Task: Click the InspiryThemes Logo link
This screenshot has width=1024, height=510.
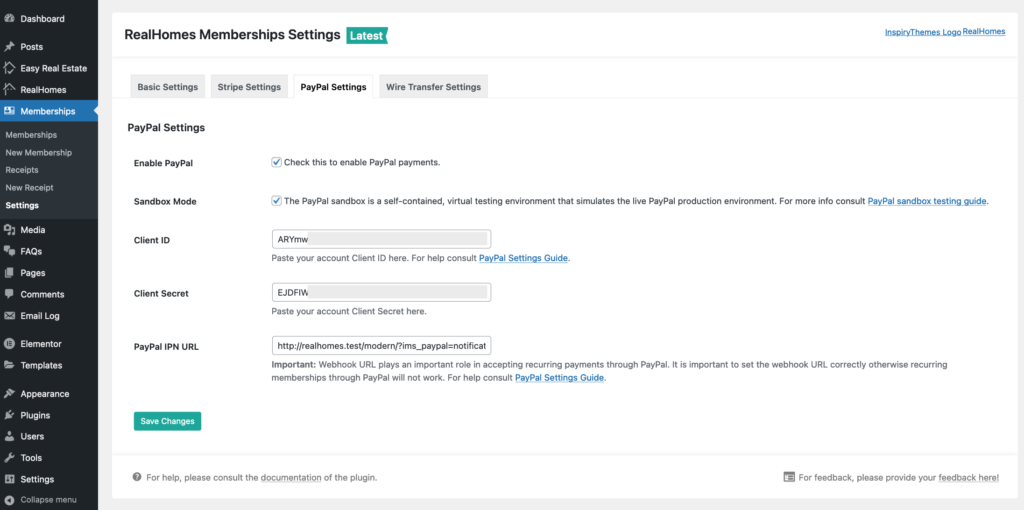Action: click(923, 31)
